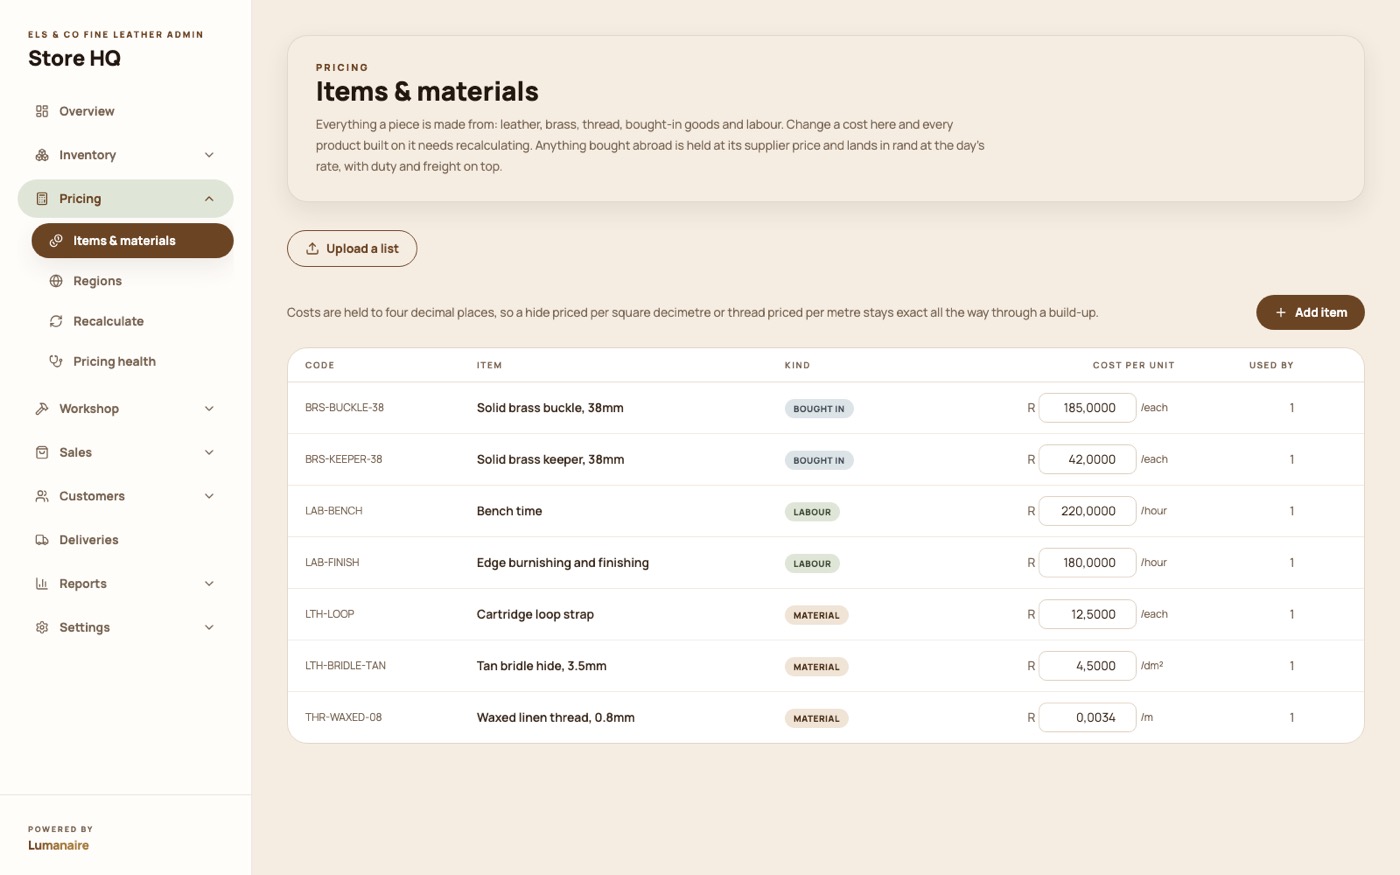
Task: Click BOUGHT IN badge on brass buckle row
Action: tap(819, 409)
